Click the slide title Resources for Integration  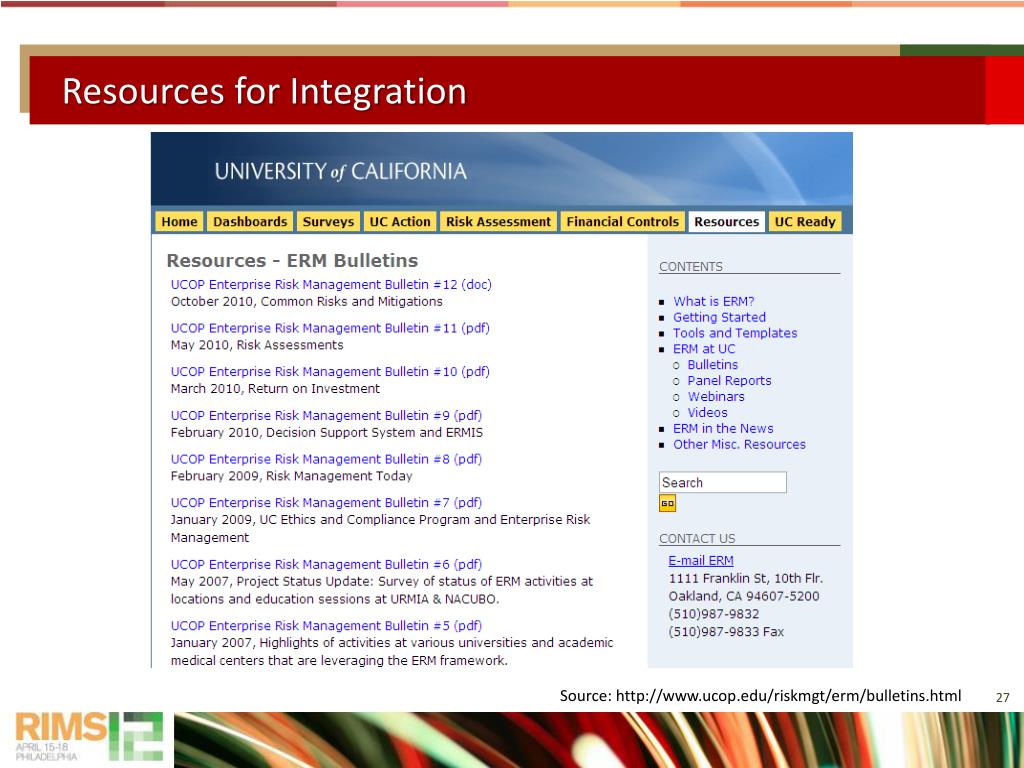[x=264, y=91]
